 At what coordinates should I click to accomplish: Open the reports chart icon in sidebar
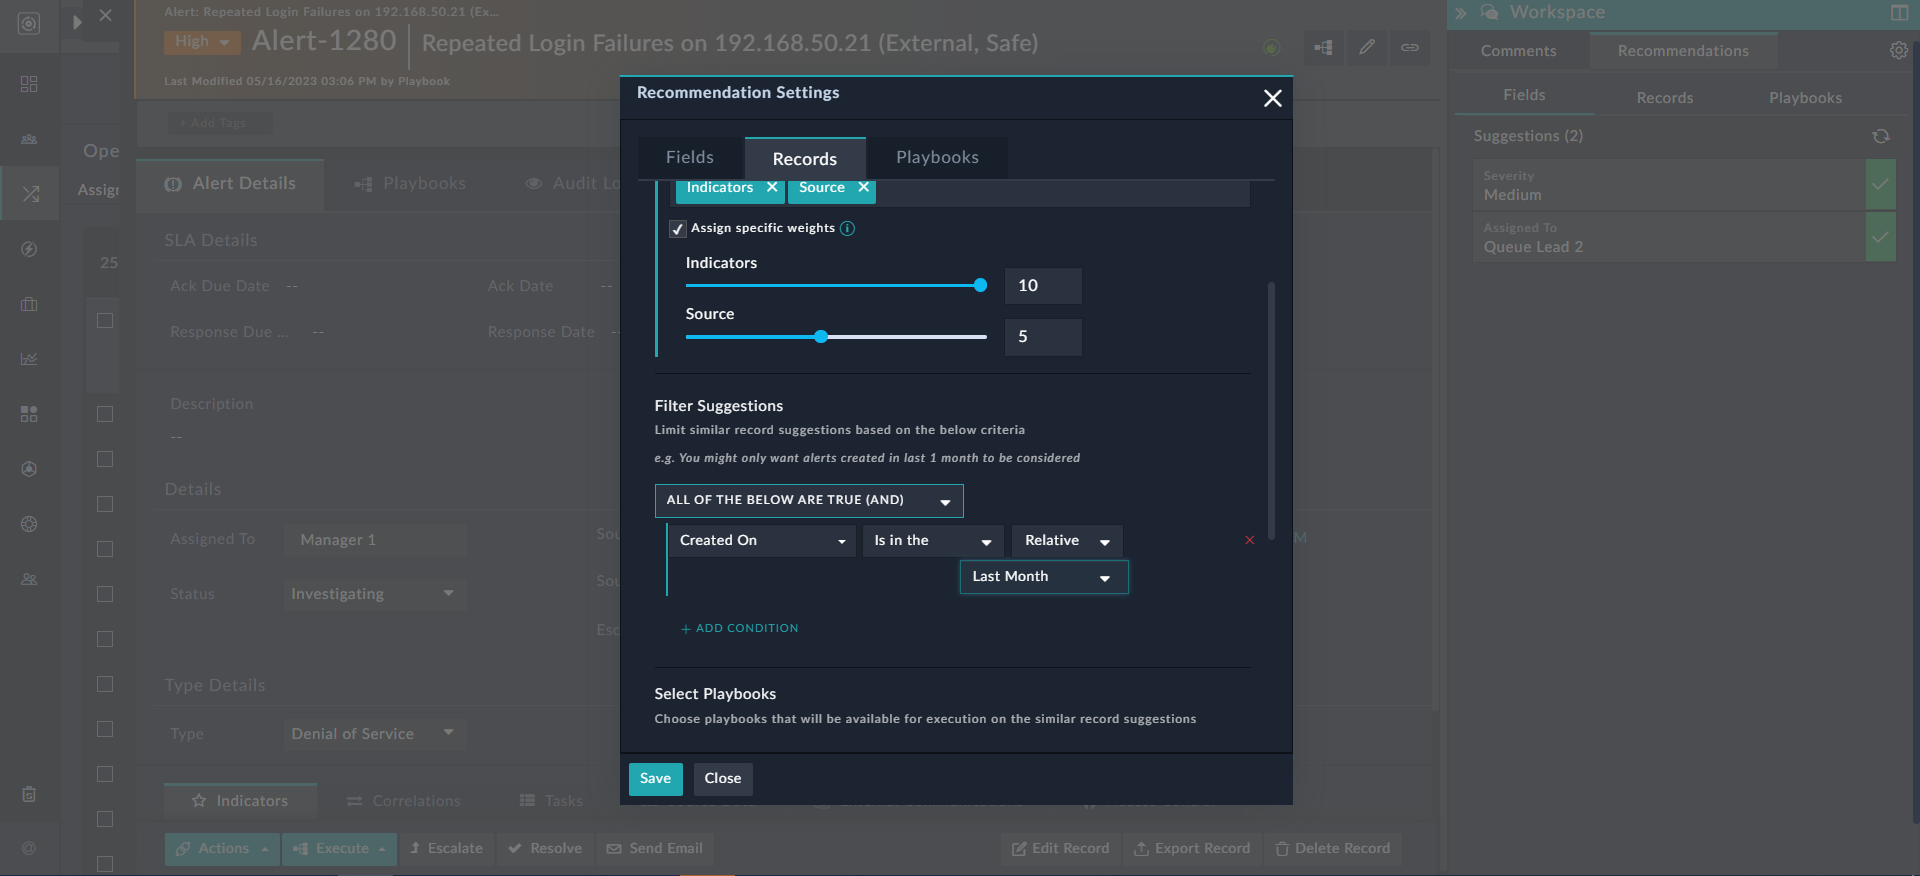(29, 359)
